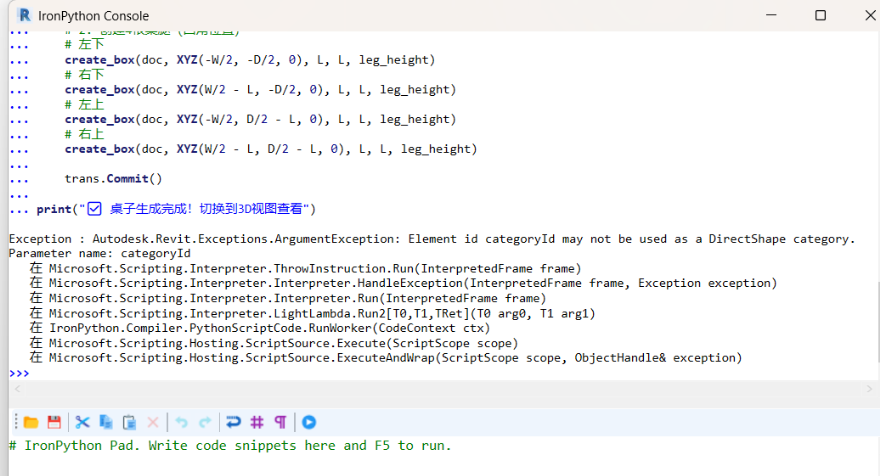
Task: Click the ScriptSource.ExecuteAndWrap stack trace line
Action: 386,358
